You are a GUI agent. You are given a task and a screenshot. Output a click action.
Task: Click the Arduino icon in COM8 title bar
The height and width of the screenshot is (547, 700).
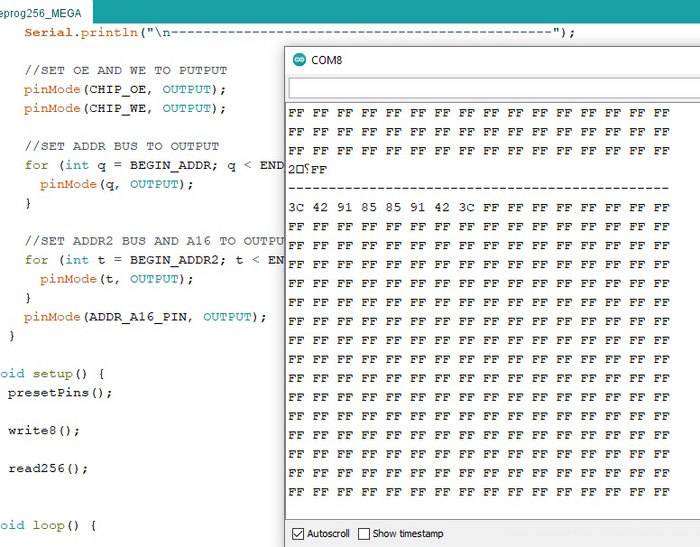[x=298, y=60]
